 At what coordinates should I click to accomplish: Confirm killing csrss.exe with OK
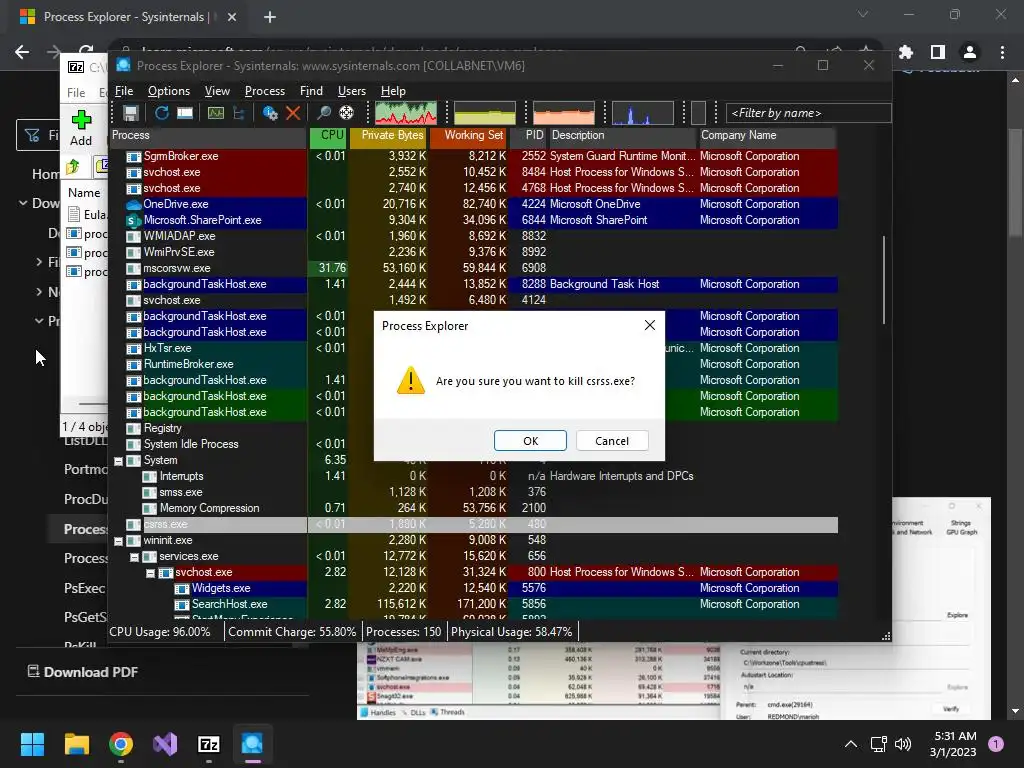tap(530, 441)
